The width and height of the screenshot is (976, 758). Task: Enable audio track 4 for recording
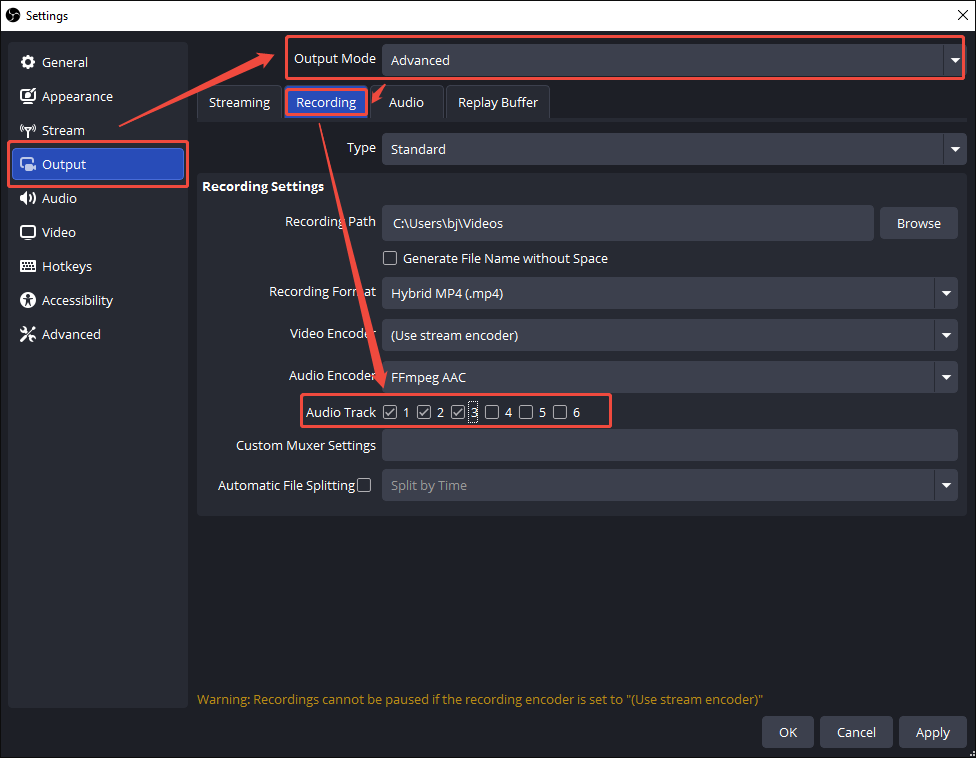tap(492, 411)
